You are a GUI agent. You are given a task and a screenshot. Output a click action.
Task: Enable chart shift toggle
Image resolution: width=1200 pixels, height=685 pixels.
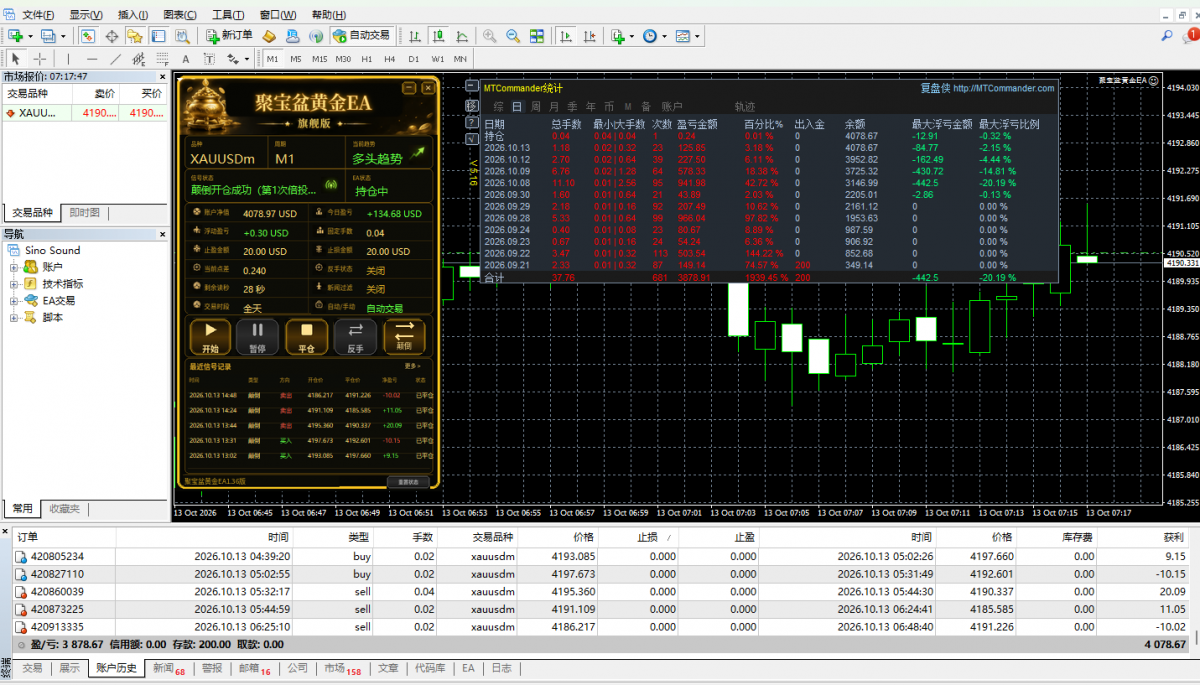(590, 35)
